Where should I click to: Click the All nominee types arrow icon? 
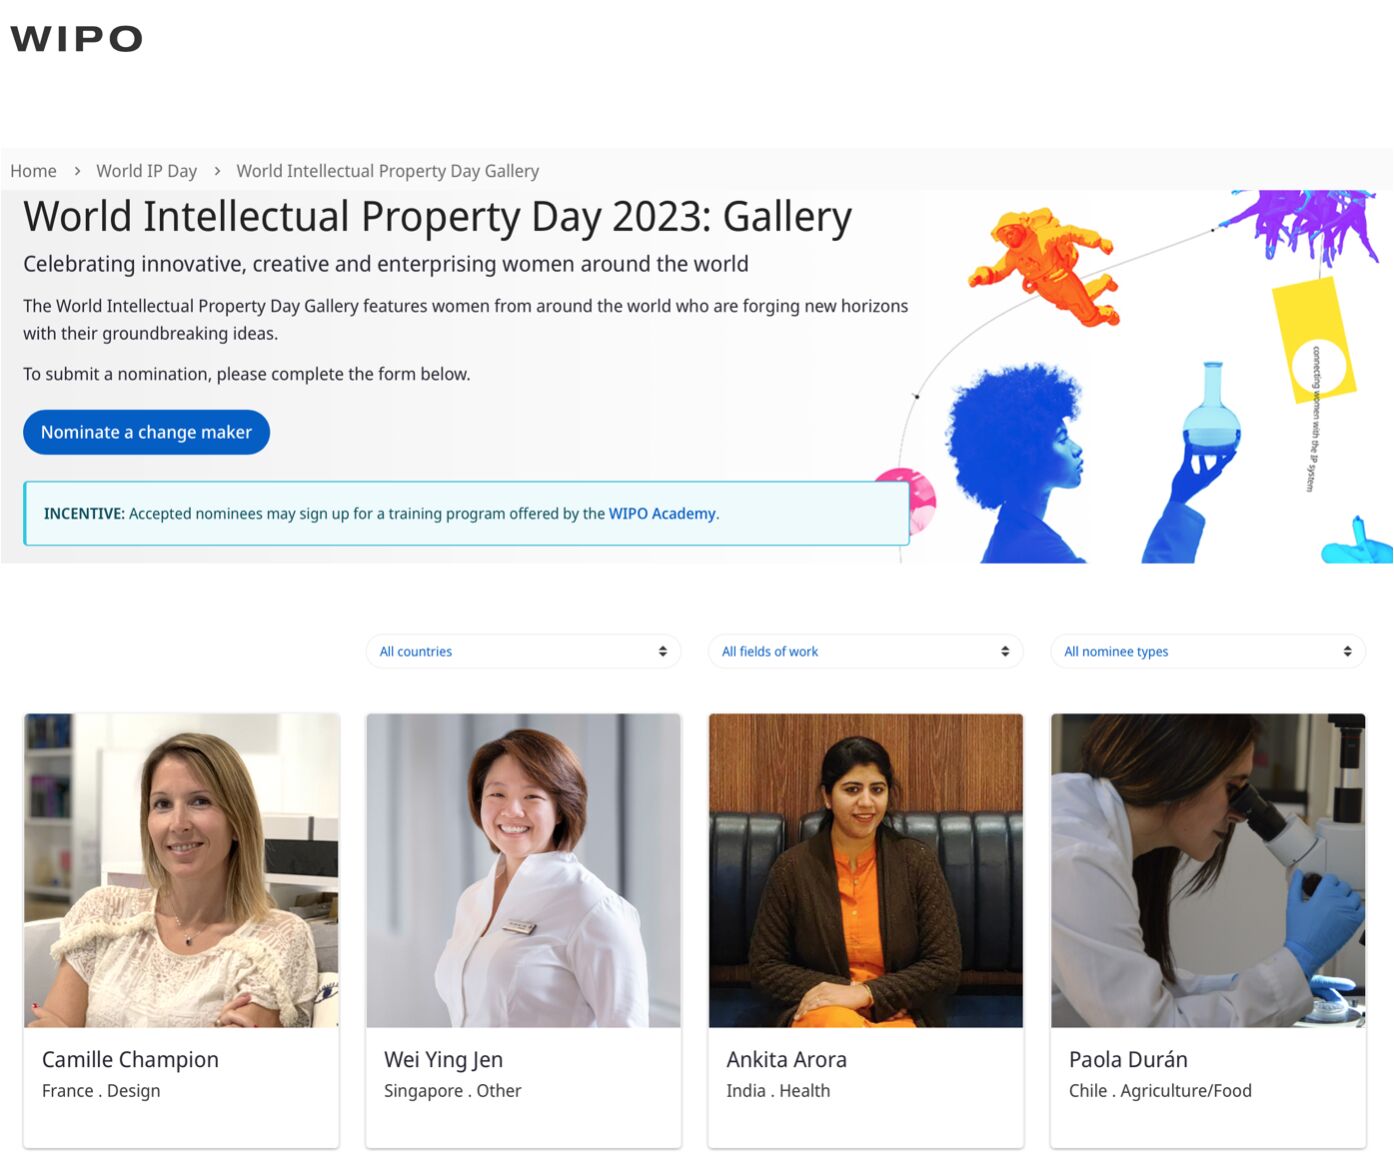(x=1347, y=651)
